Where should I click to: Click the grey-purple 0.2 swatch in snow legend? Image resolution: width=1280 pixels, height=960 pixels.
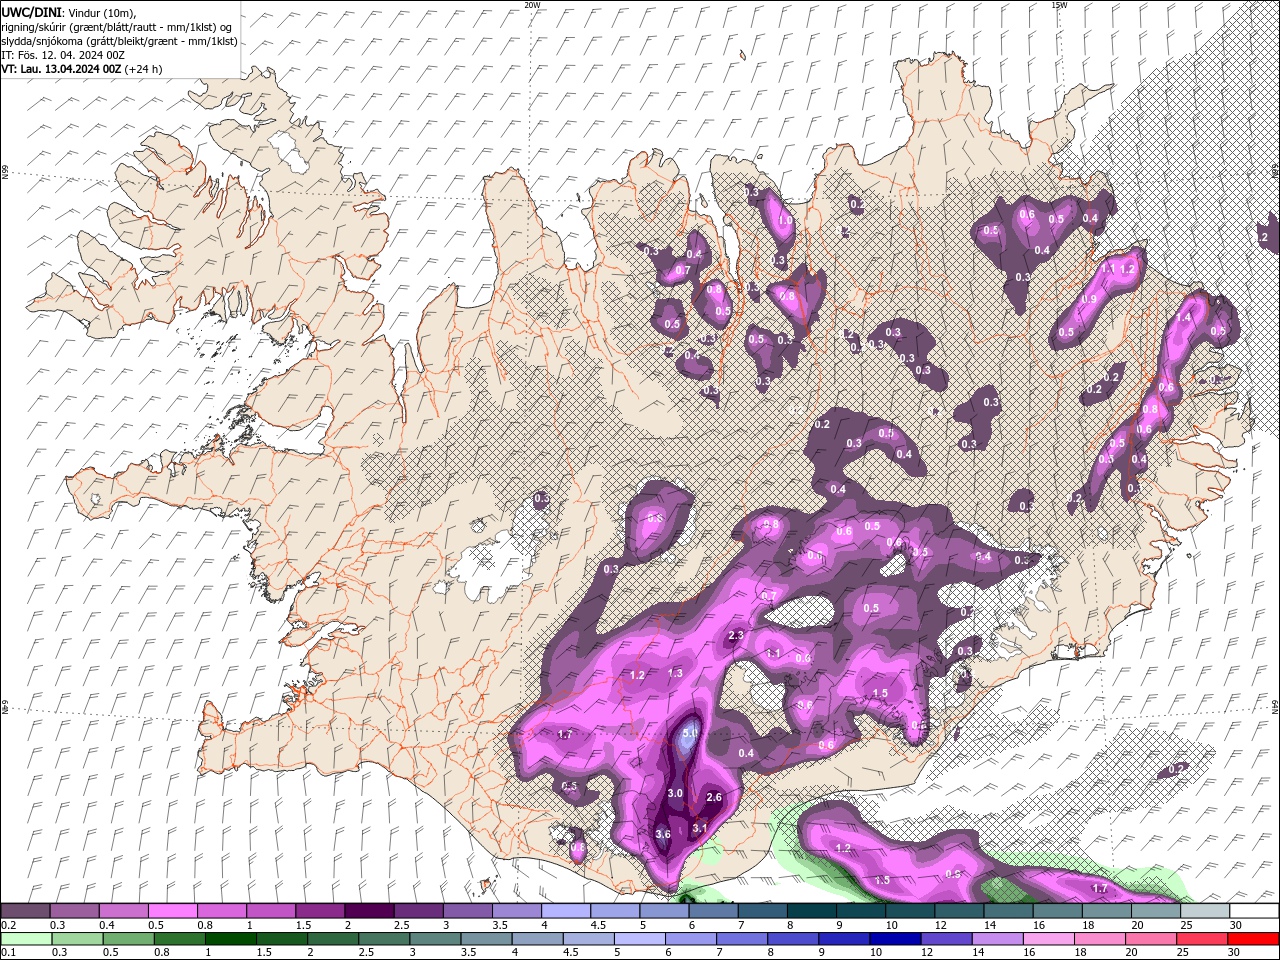point(25,911)
